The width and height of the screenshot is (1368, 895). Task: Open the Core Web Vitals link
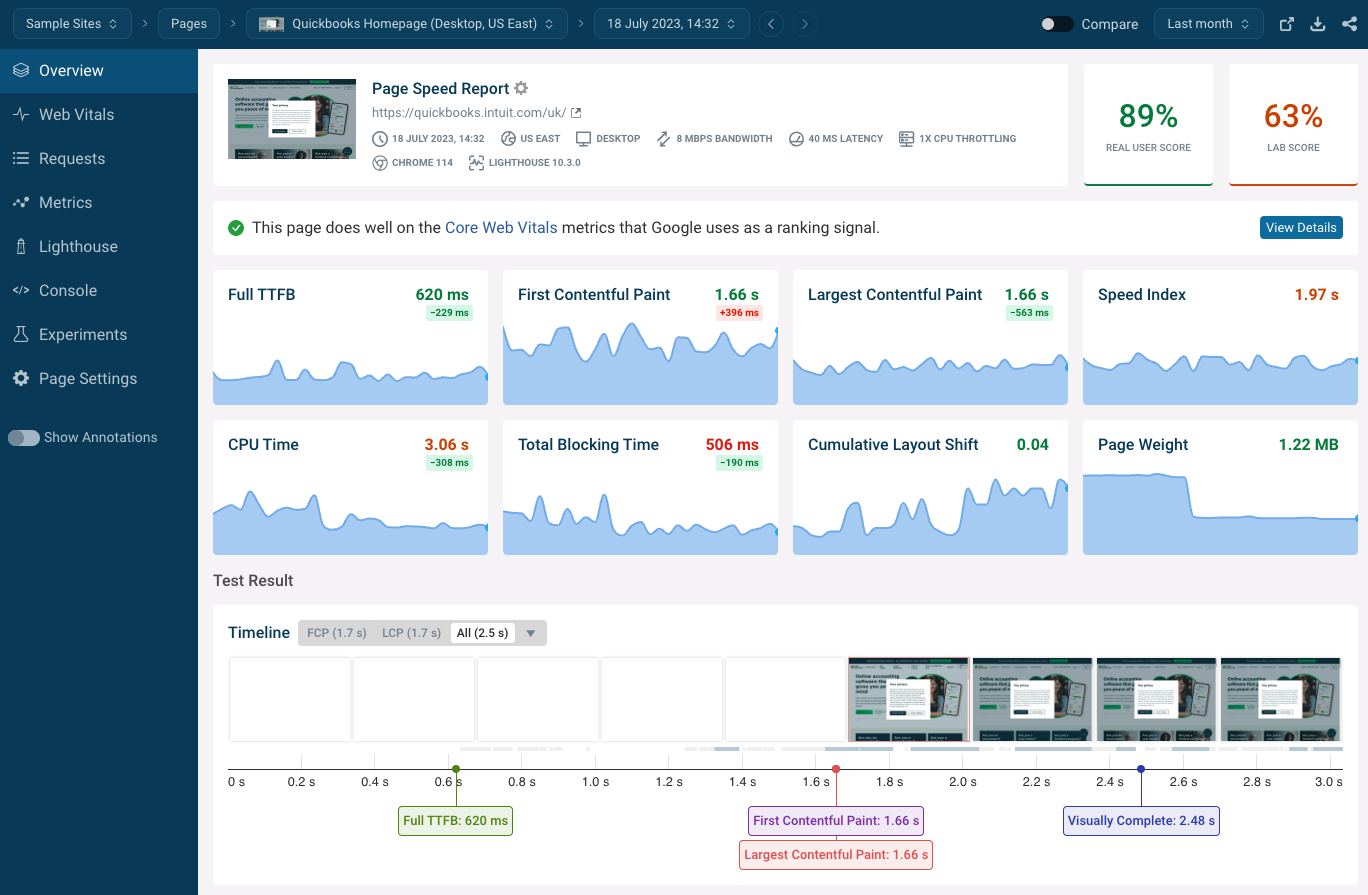tap(501, 228)
